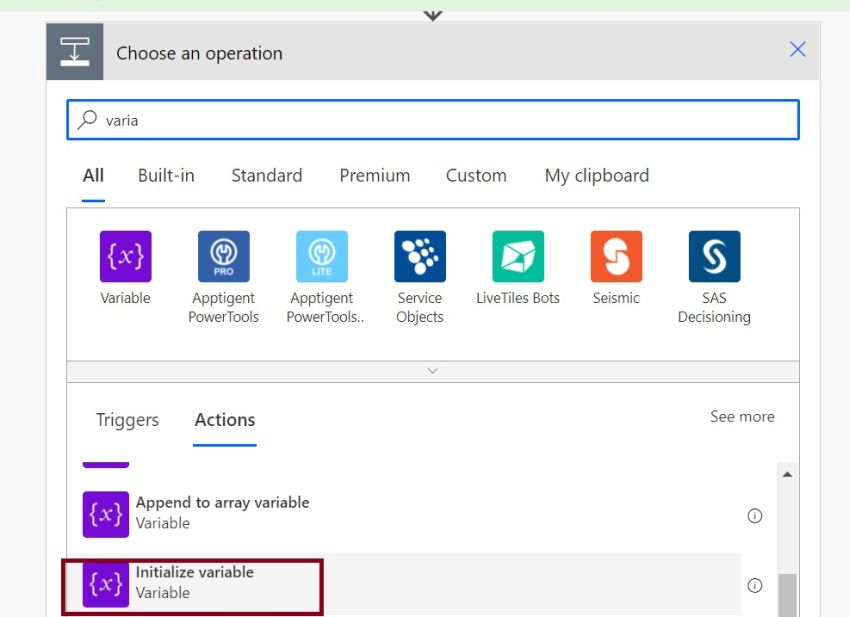Switch to the Premium tab
The height and width of the screenshot is (617, 850).
(x=374, y=175)
